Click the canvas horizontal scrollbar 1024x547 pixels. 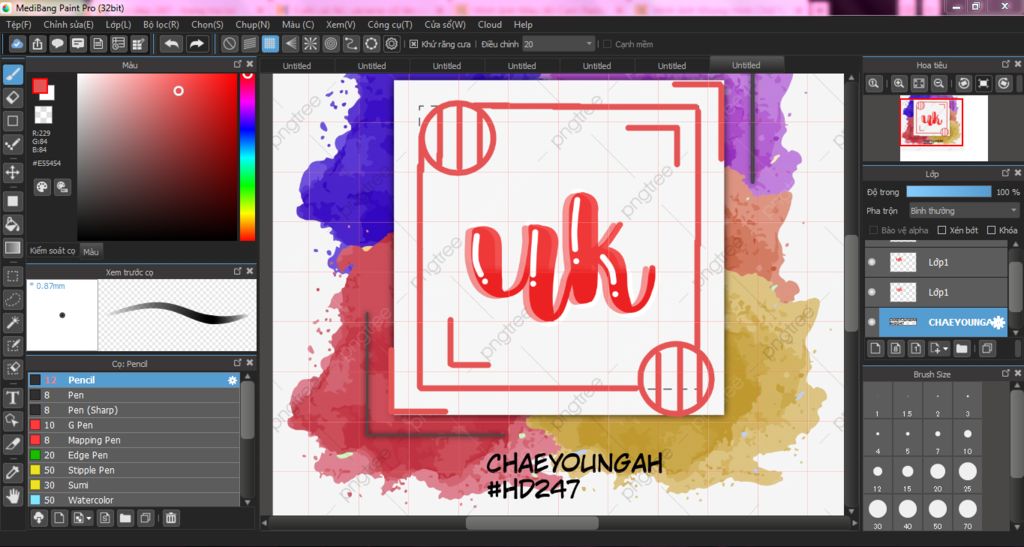point(532,523)
